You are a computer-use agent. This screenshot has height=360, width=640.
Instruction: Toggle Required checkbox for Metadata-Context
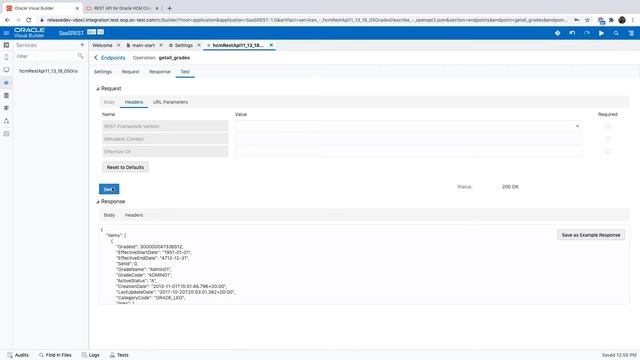coord(607,139)
